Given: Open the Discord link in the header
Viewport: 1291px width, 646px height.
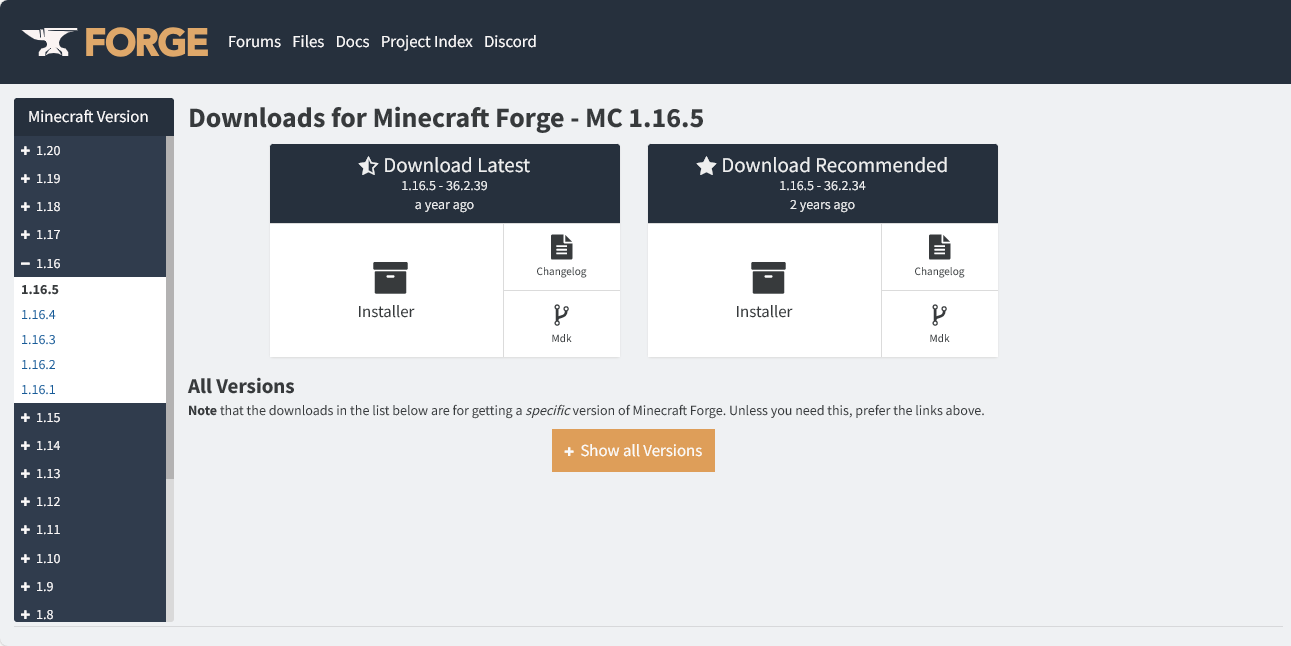Looking at the screenshot, I should [x=510, y=42].
